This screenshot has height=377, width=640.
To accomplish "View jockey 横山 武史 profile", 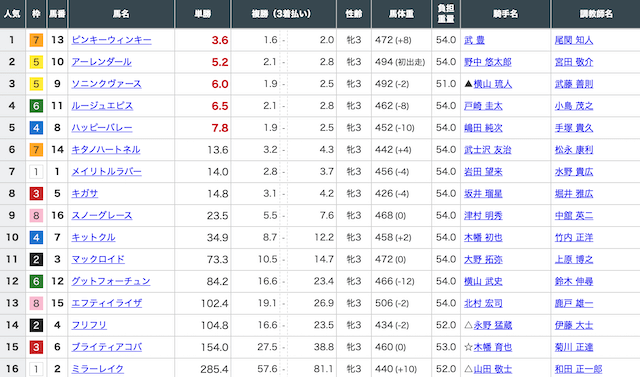I will click(x=483, y=282).
